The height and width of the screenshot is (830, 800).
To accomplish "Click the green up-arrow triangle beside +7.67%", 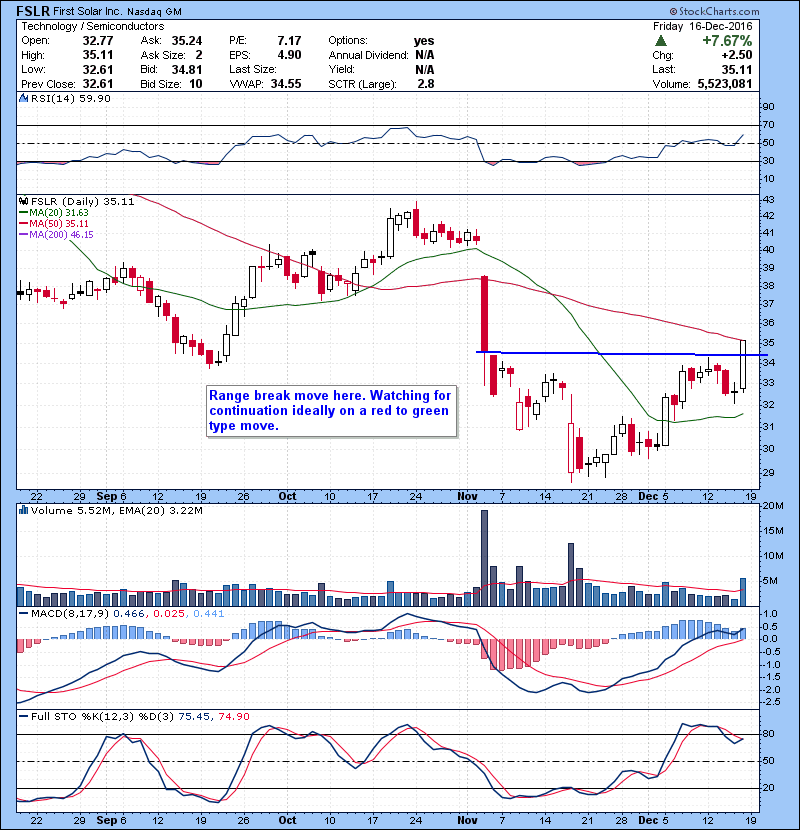I will 660,41.
